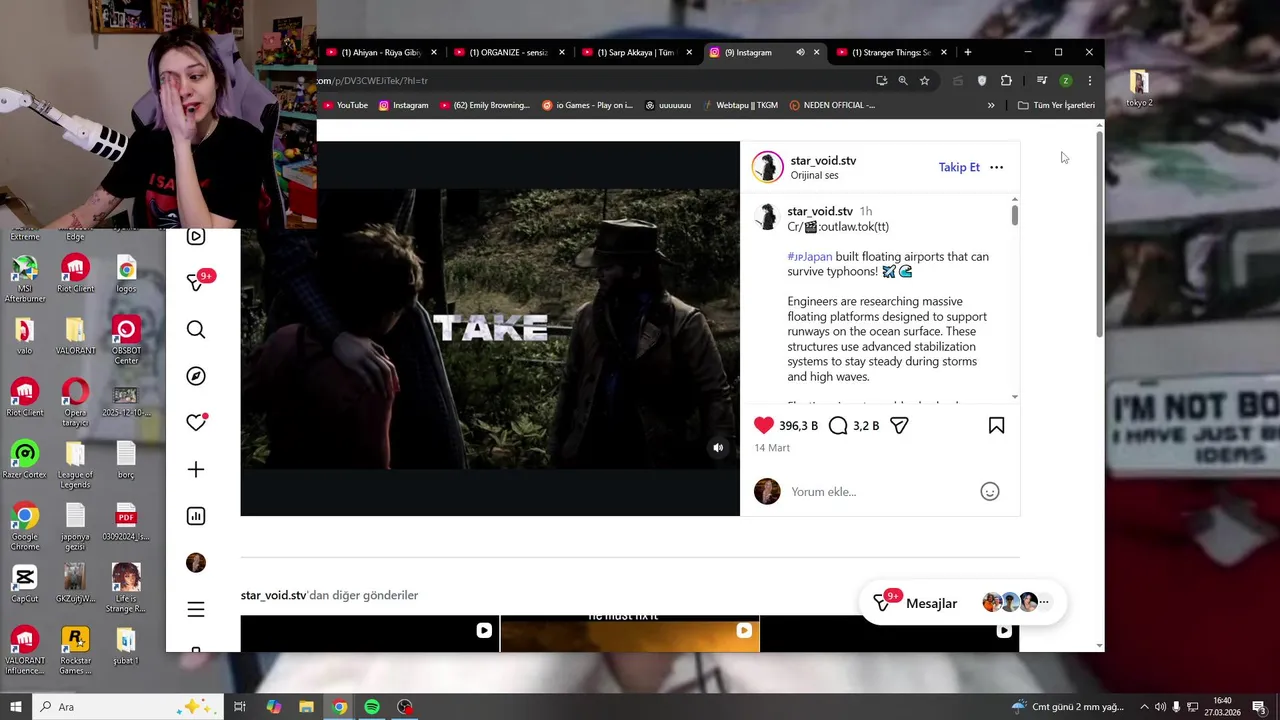Open the Windows Start button

tap(15, 707)
